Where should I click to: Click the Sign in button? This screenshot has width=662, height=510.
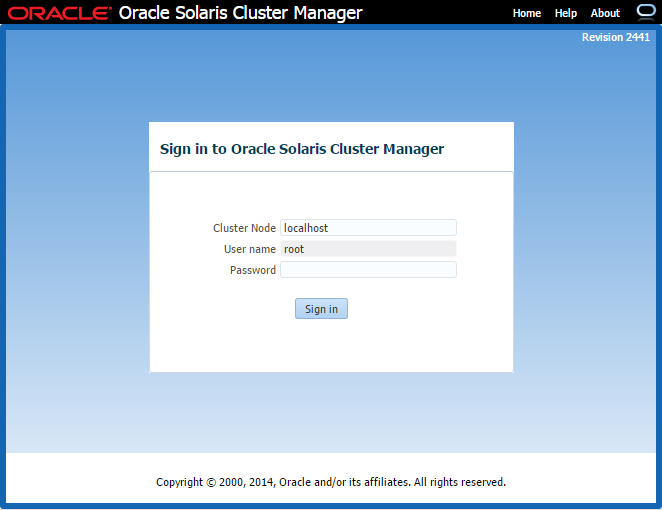coord(321,309)
